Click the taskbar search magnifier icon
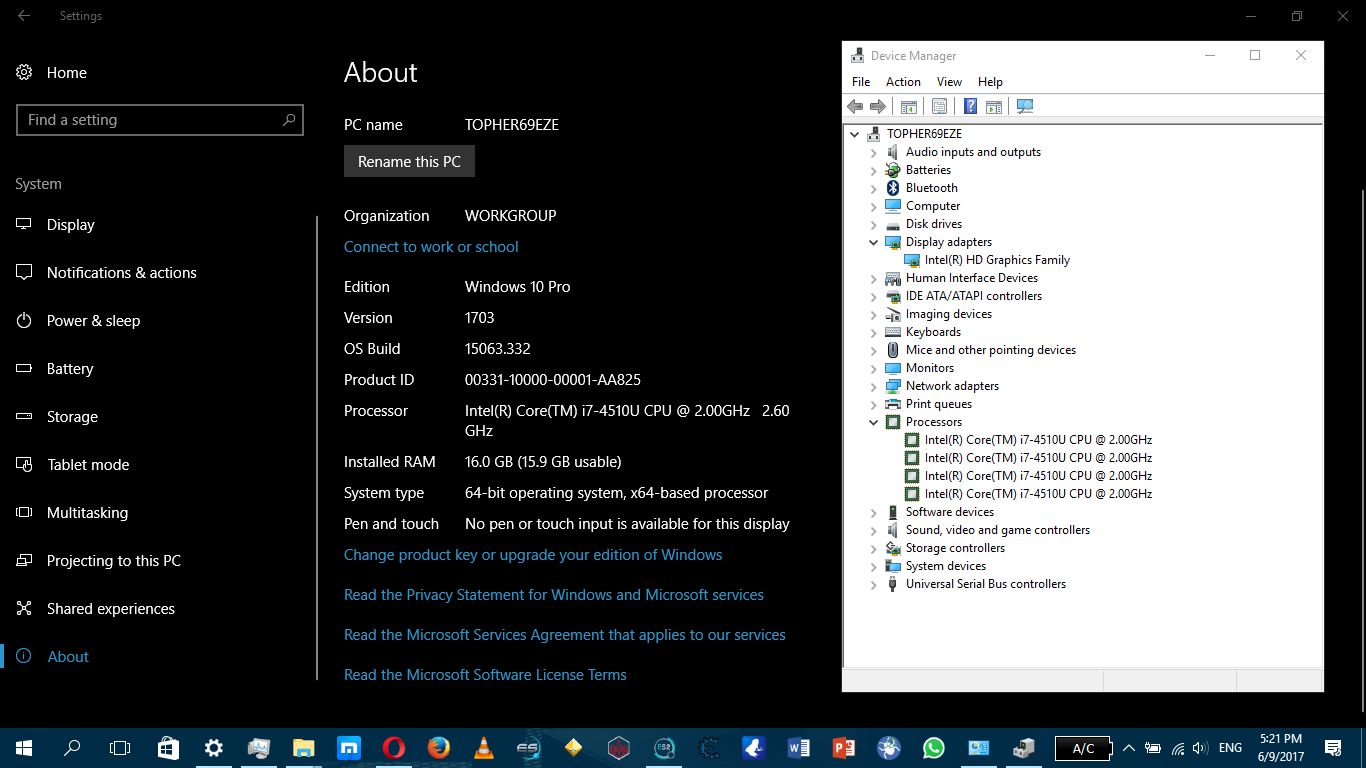 coord(72,748)
